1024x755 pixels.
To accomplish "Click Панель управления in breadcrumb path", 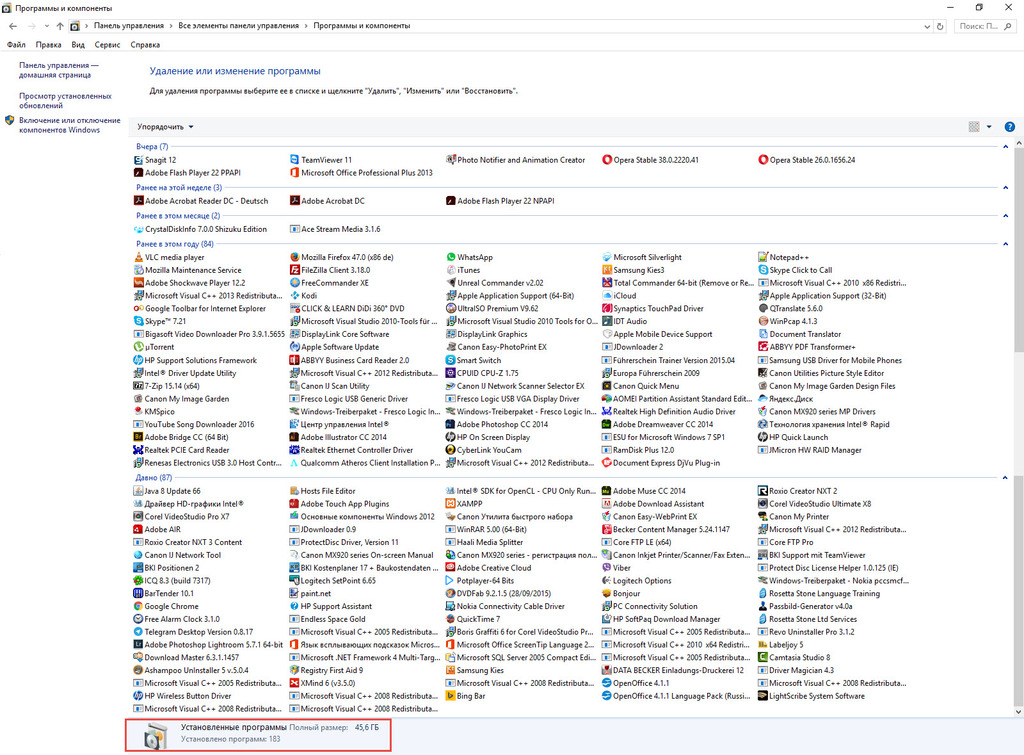I will pyautogui.click(x=129, y=26).
